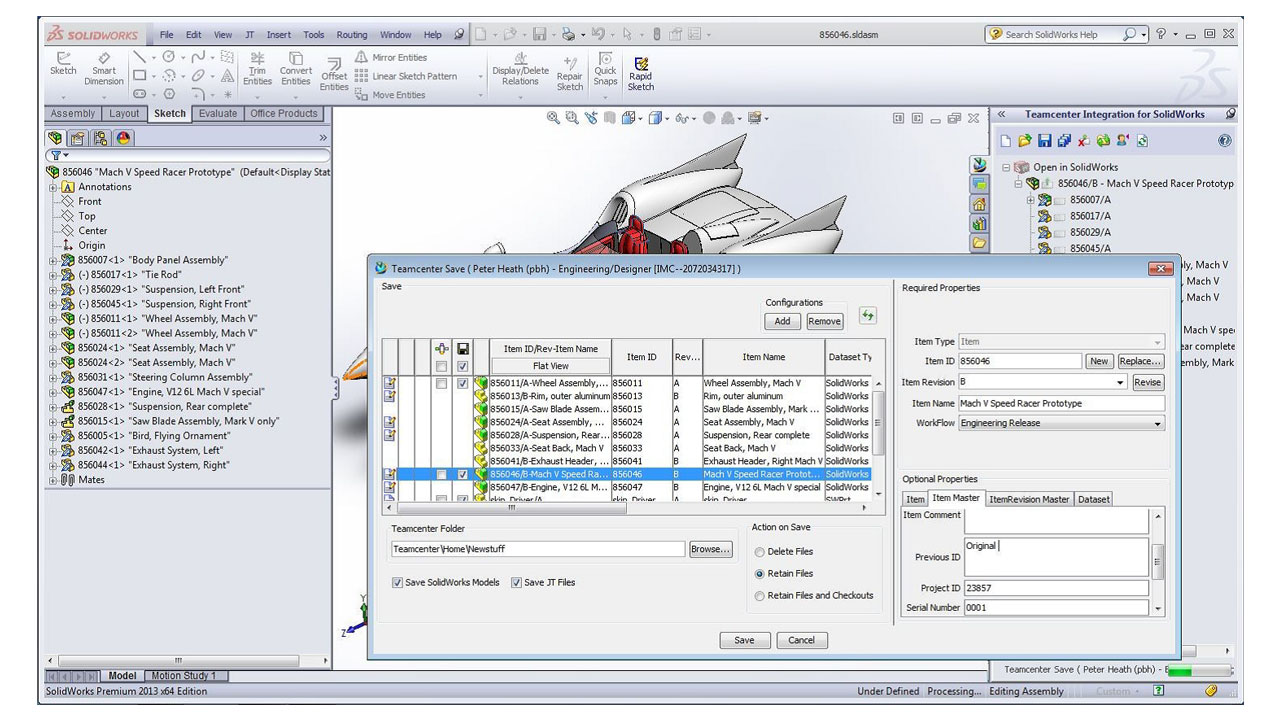
Task: Open the PropertyManager tab icon
Action: [x=79, y=138]
